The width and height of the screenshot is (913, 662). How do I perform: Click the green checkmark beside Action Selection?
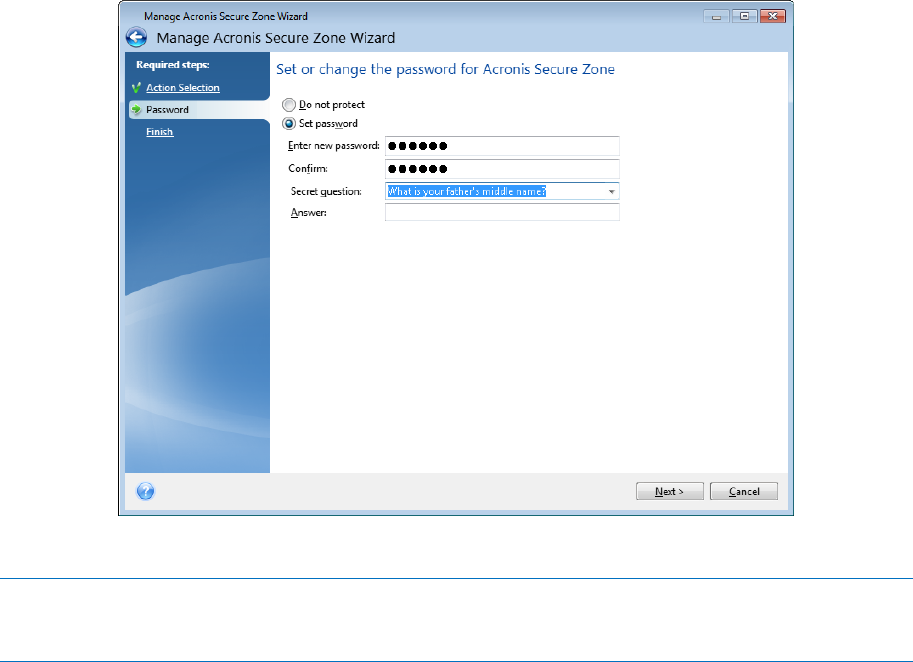(136, 88)
